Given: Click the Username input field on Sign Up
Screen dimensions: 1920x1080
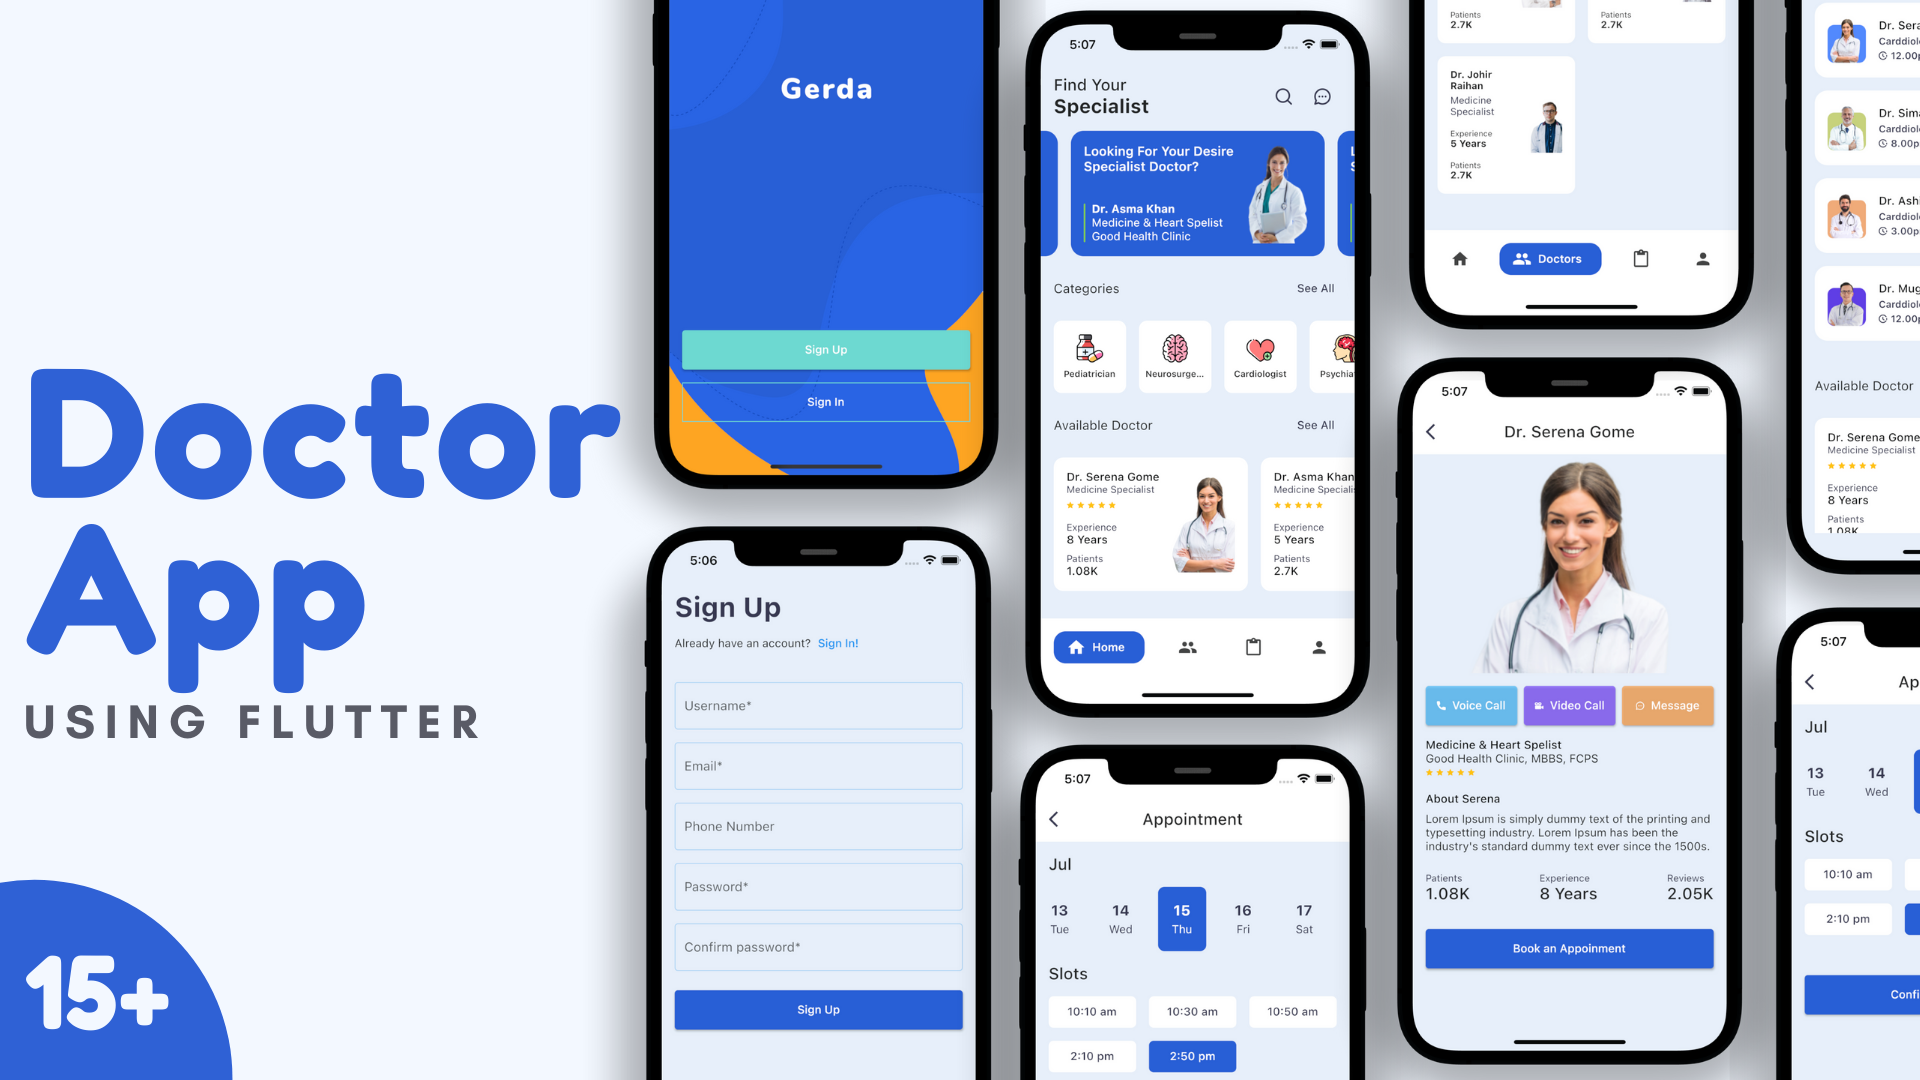Looking at the screenshot, I should click(x=816, y=704).
